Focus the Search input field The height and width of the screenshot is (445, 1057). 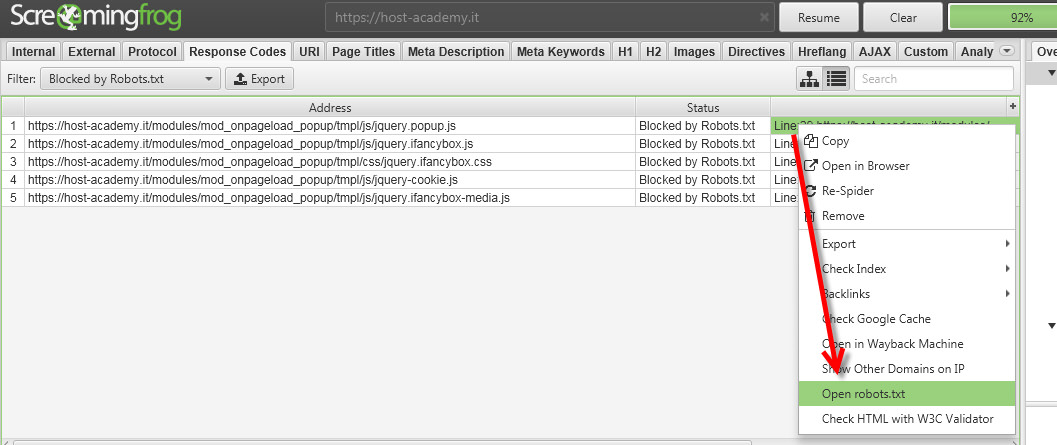coord(934,79)
